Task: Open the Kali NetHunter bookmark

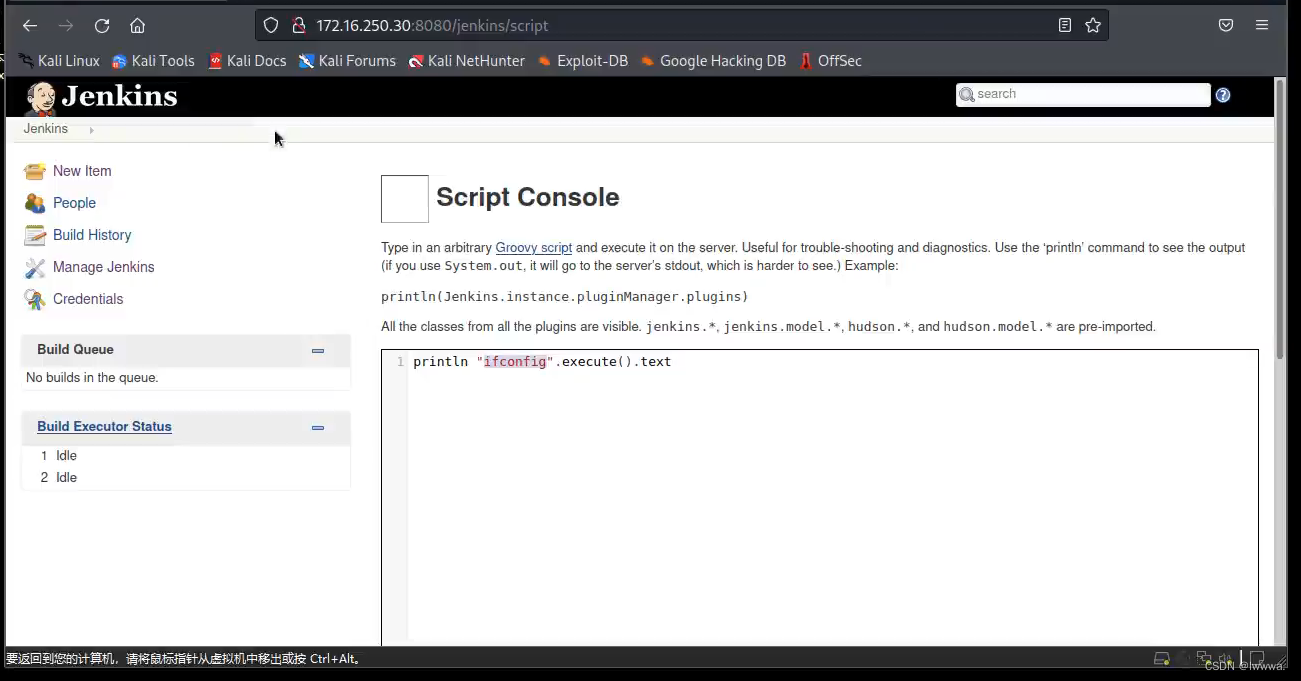Action: point(466,61)
